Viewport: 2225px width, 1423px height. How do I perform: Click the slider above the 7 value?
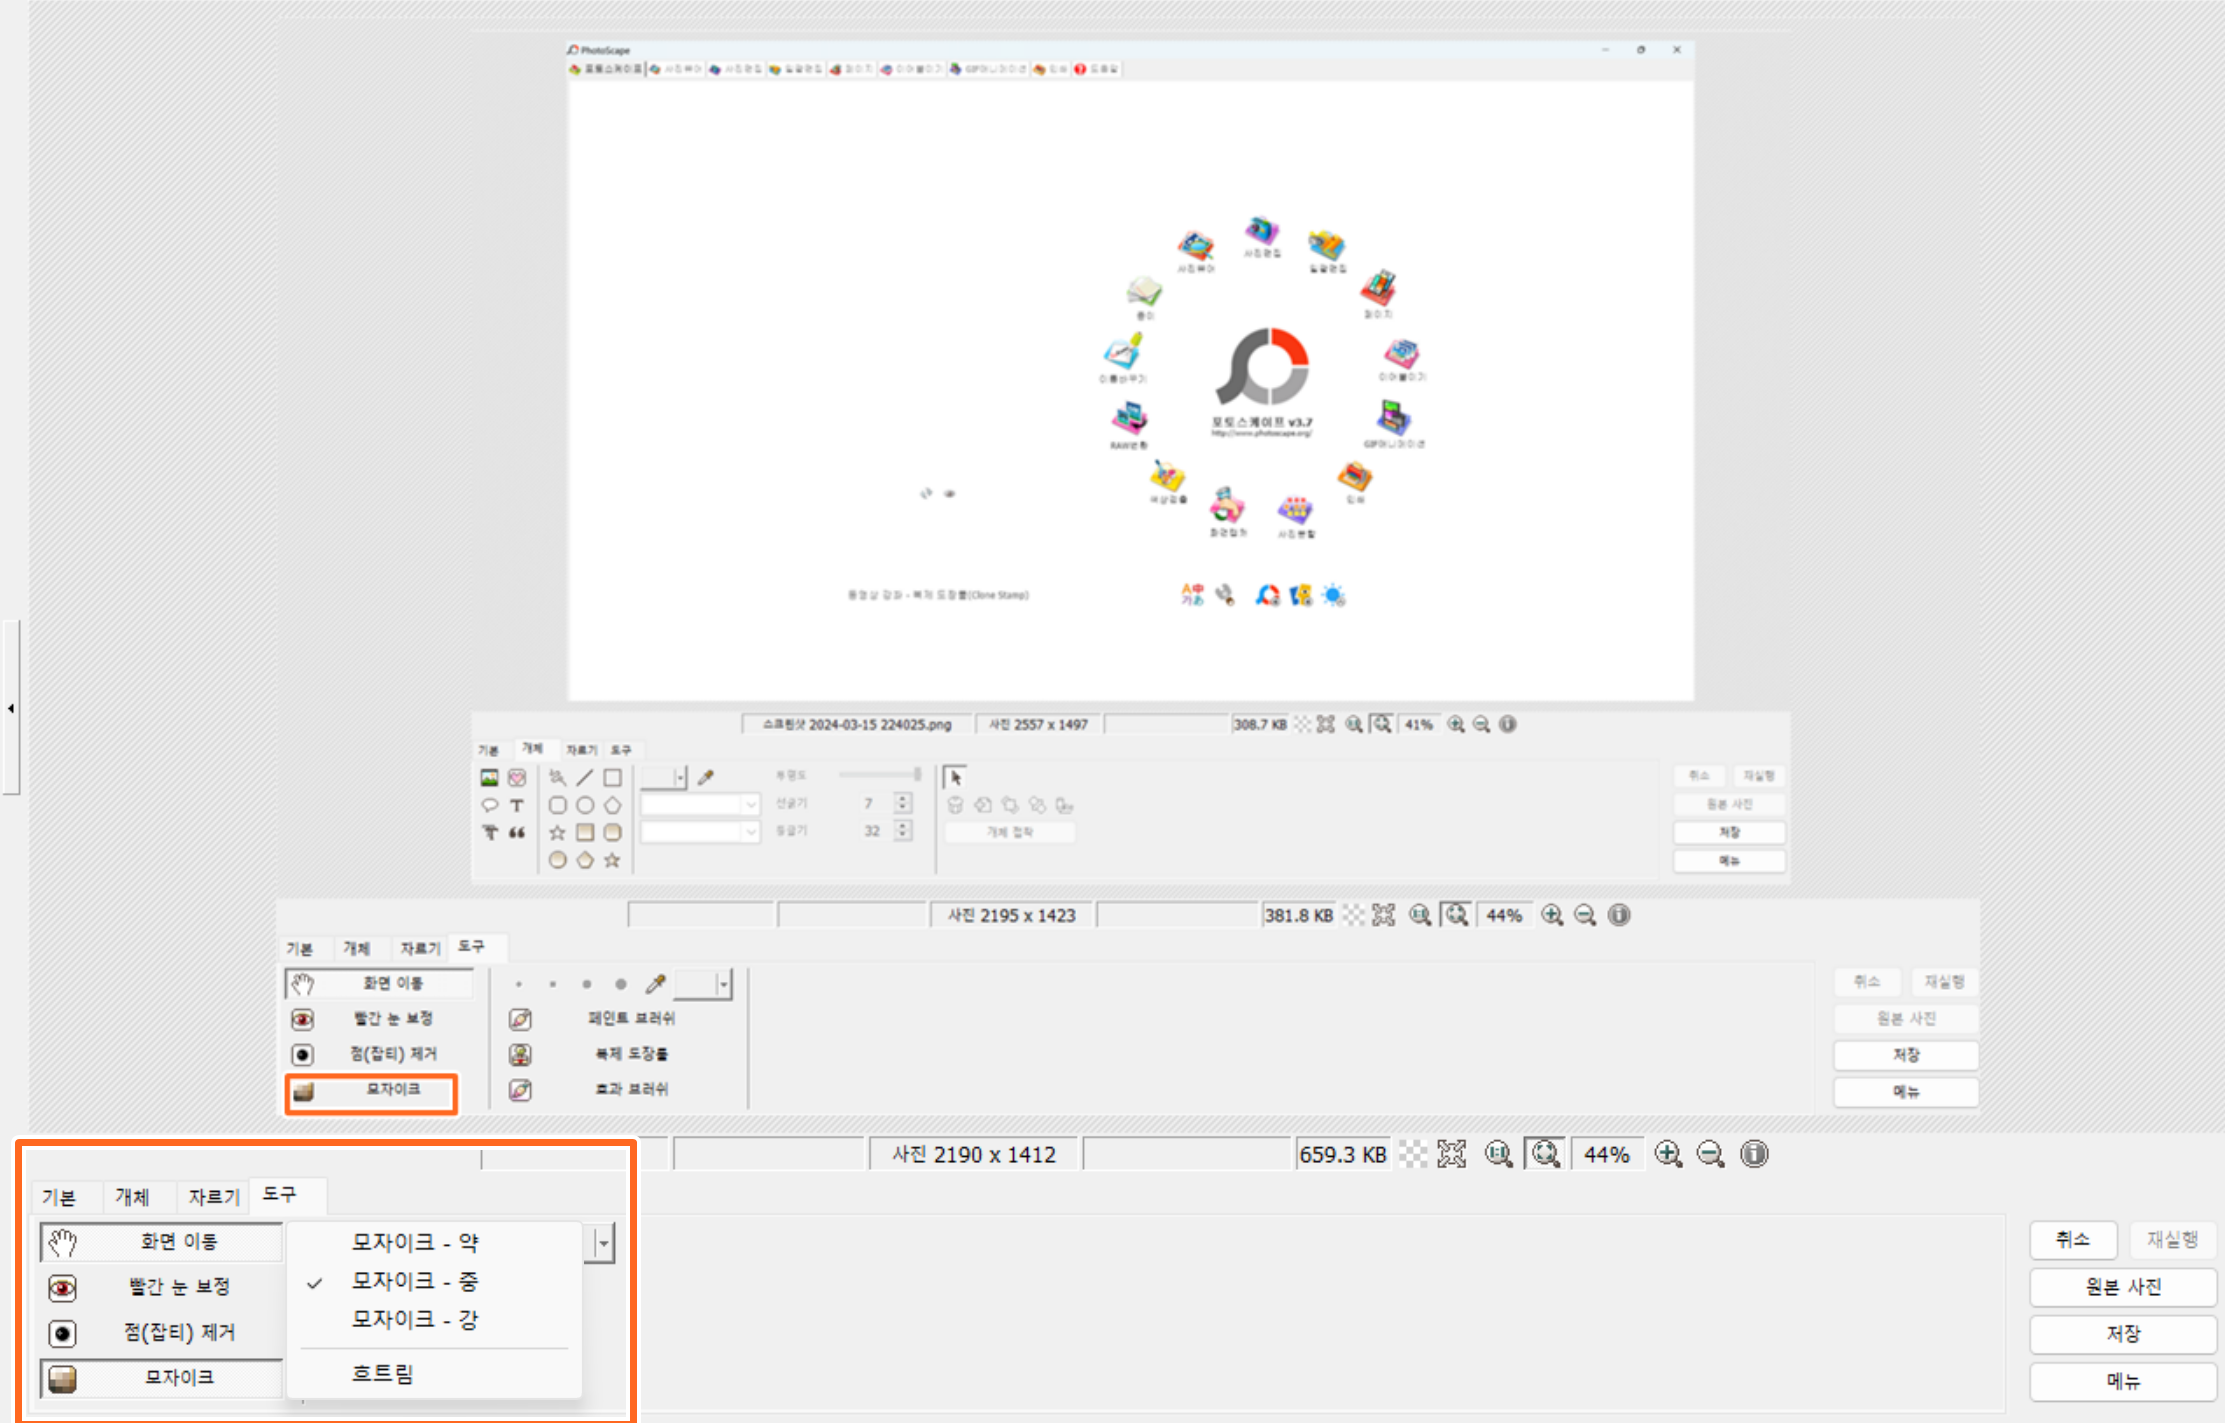pyautogui.click(x=879, y=774)
